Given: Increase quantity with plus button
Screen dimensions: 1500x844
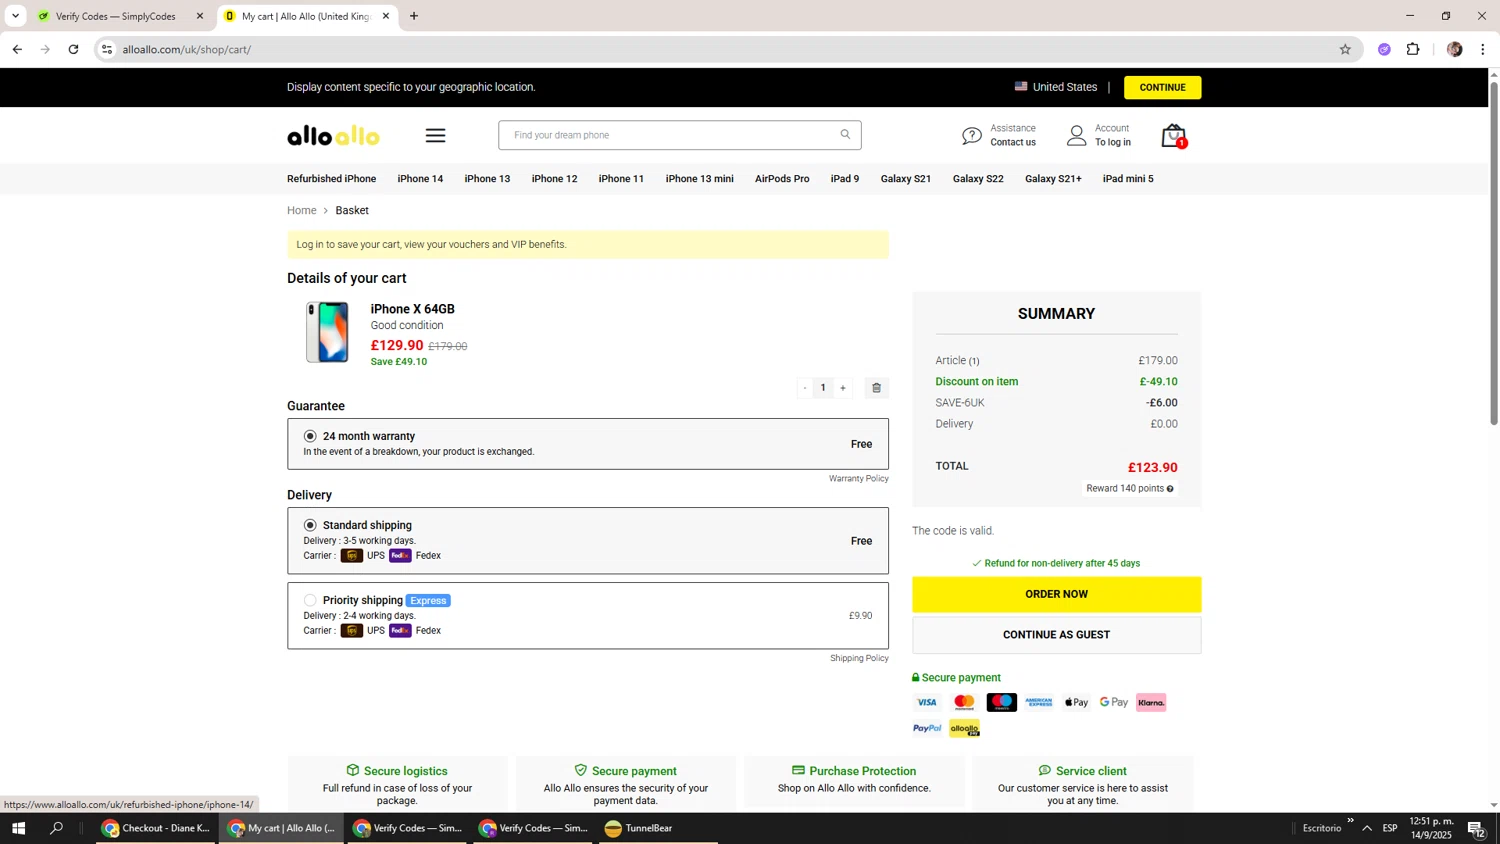Looking at the screenshot, I should point(843,388).
